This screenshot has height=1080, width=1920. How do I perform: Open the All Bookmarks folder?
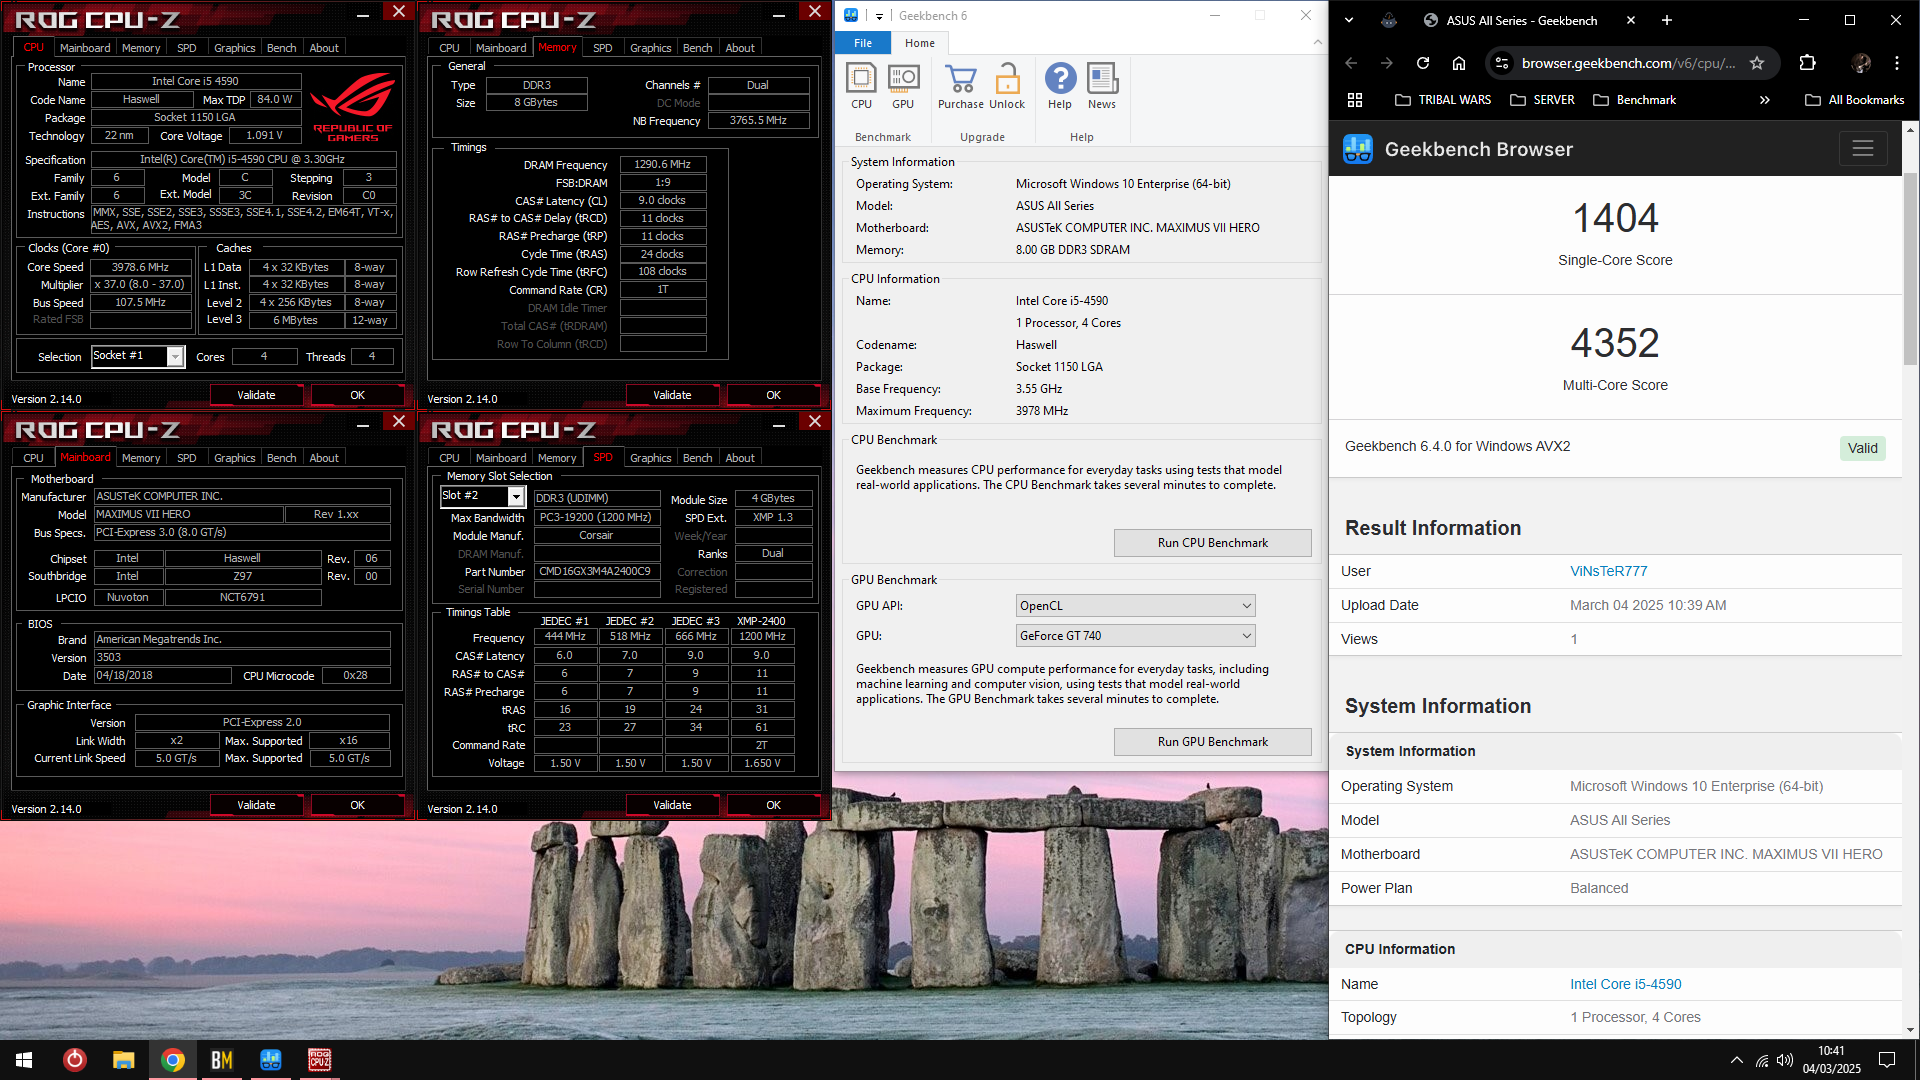coord(1855,100)
